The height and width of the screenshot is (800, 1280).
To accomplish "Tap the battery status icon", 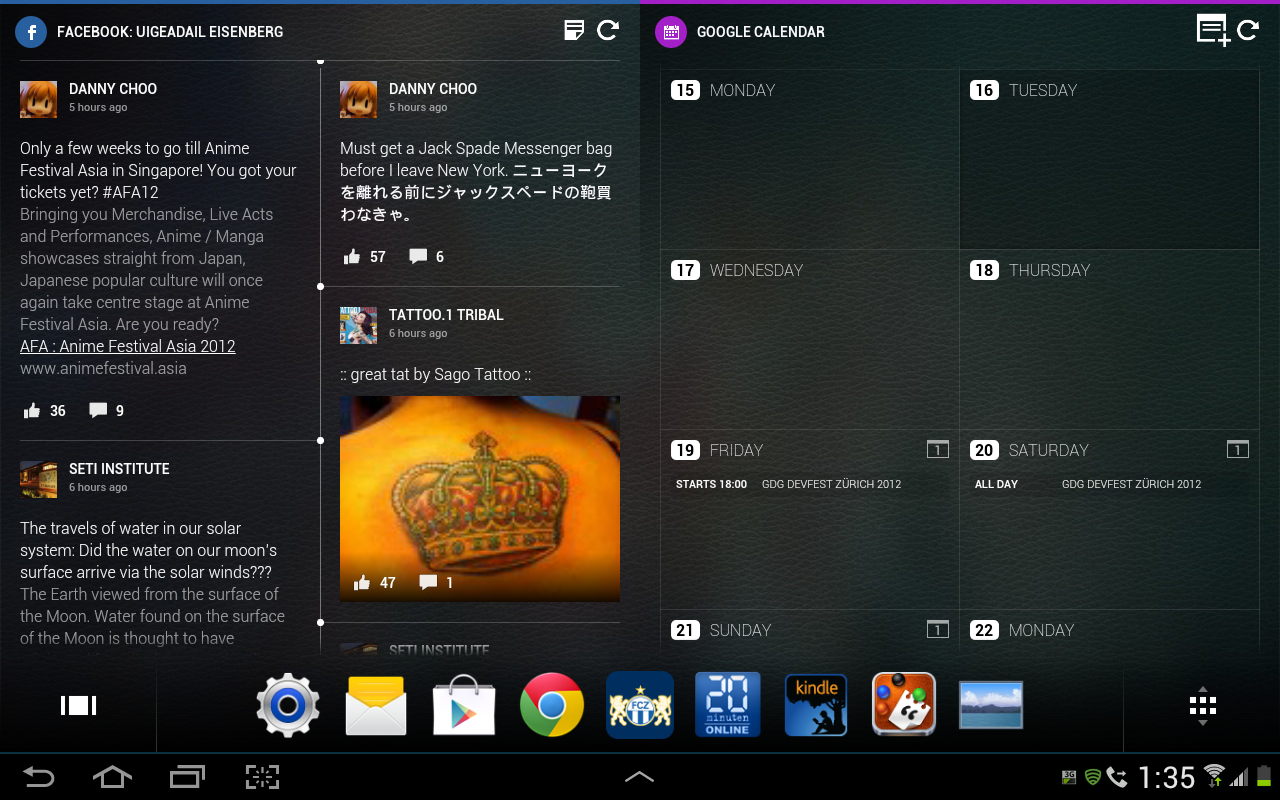I will [1264, 775].
